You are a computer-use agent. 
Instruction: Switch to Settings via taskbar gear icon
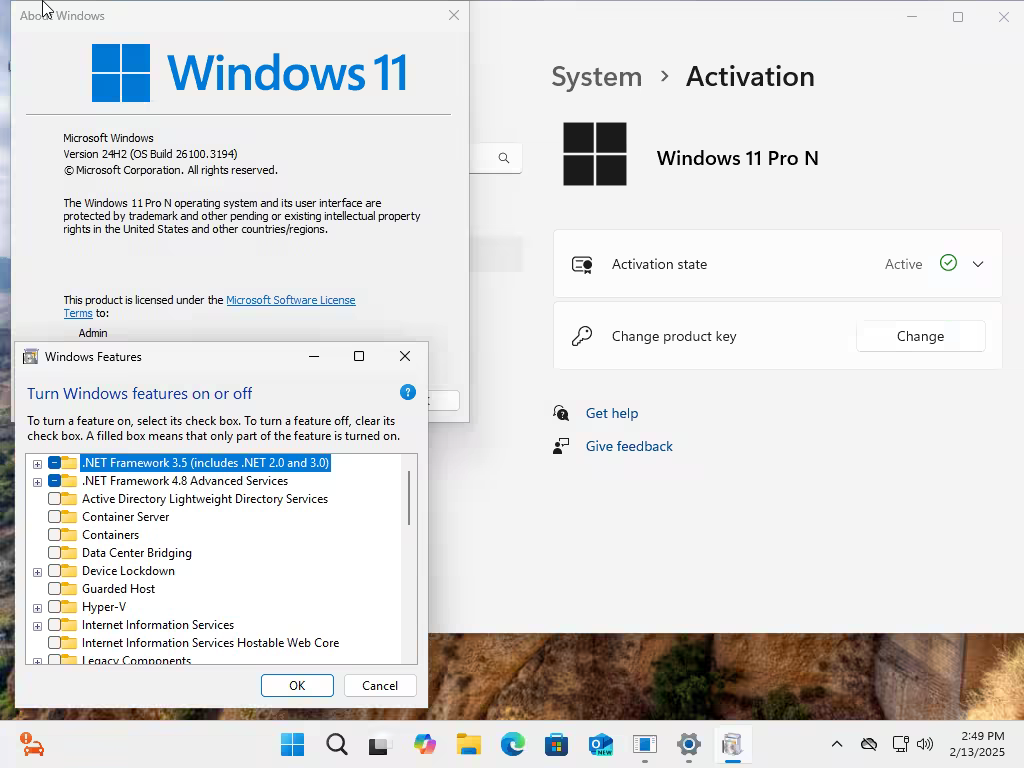pos(688,744)
